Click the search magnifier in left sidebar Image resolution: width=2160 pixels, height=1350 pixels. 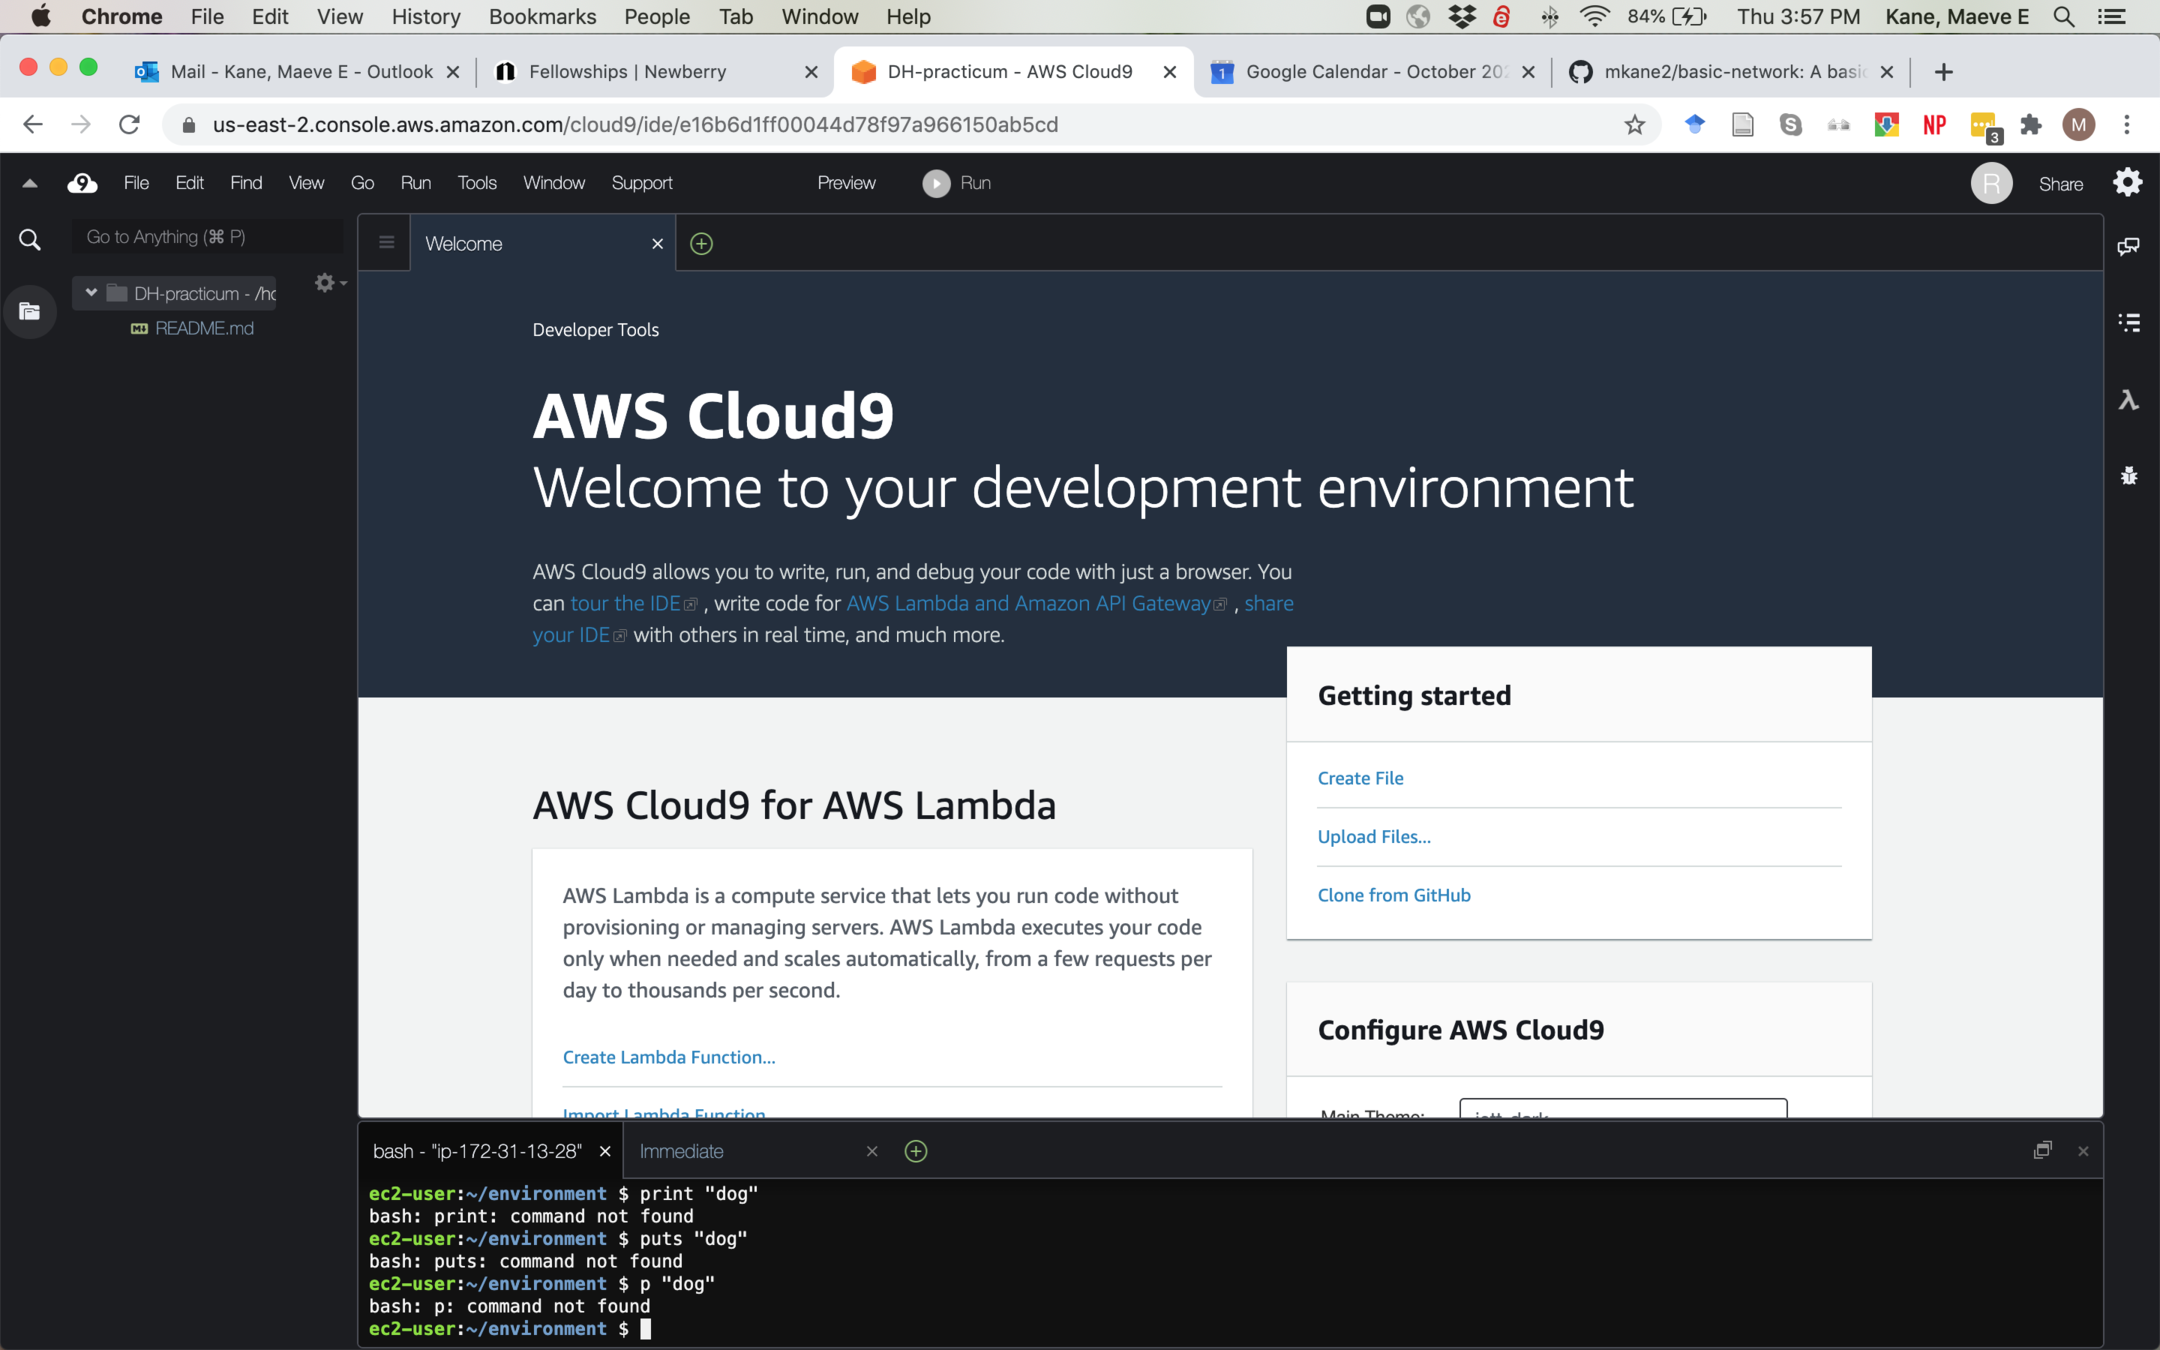(30, 240)
